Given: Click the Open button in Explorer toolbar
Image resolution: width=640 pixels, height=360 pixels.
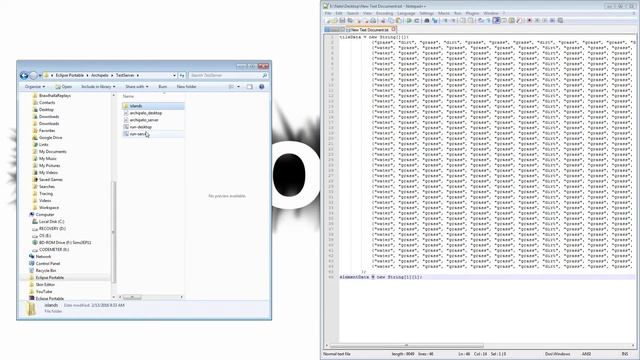Looking at the screenshot, I should pyautogui.click(x=64, y=87).
